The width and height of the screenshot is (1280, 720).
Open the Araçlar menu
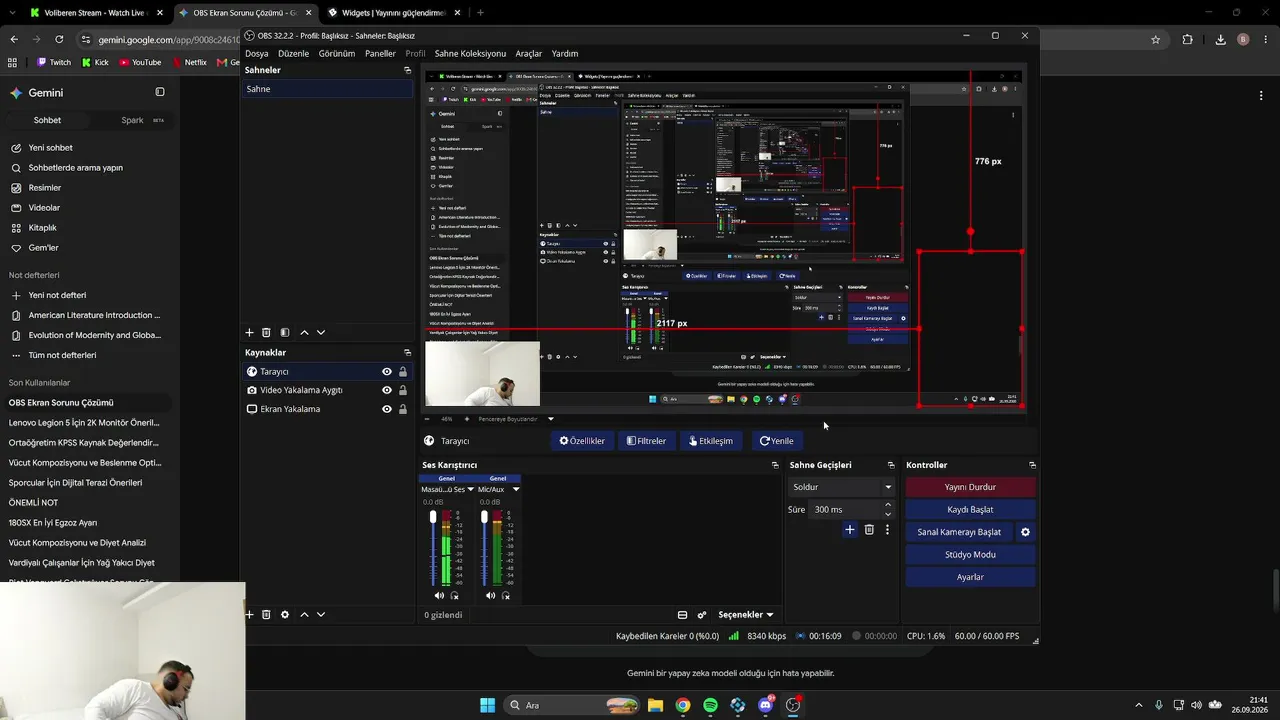[x=529, y=53]
